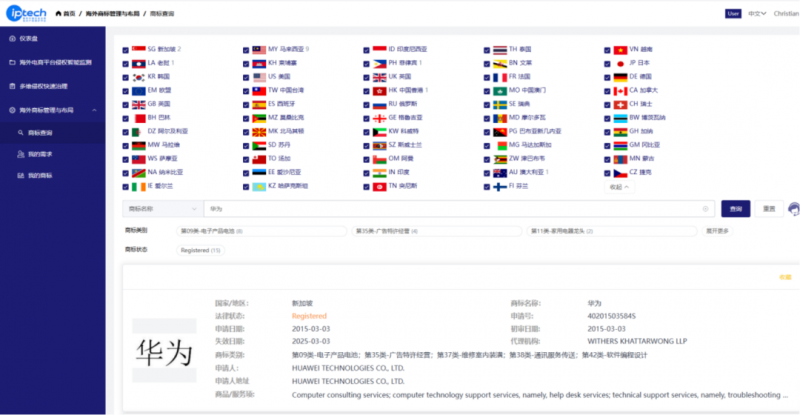Uncheck the US 美国 checkbox
This screenshot has width=800, height=415.
click(246, 76)
